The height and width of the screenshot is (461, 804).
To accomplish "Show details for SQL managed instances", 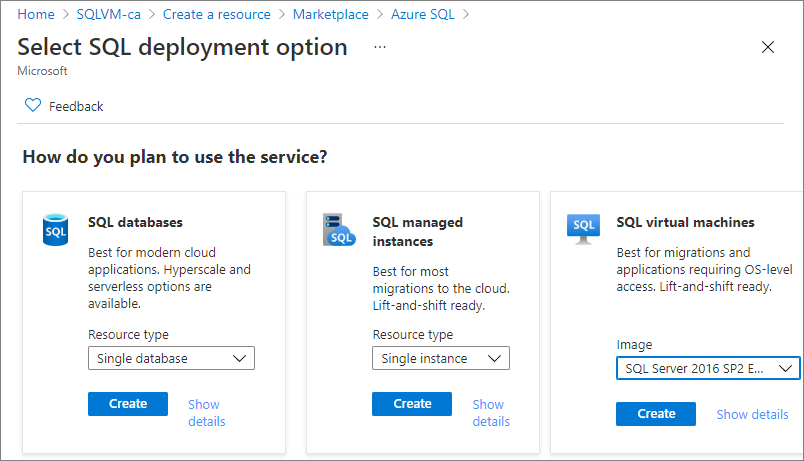I will coord(491,413).
